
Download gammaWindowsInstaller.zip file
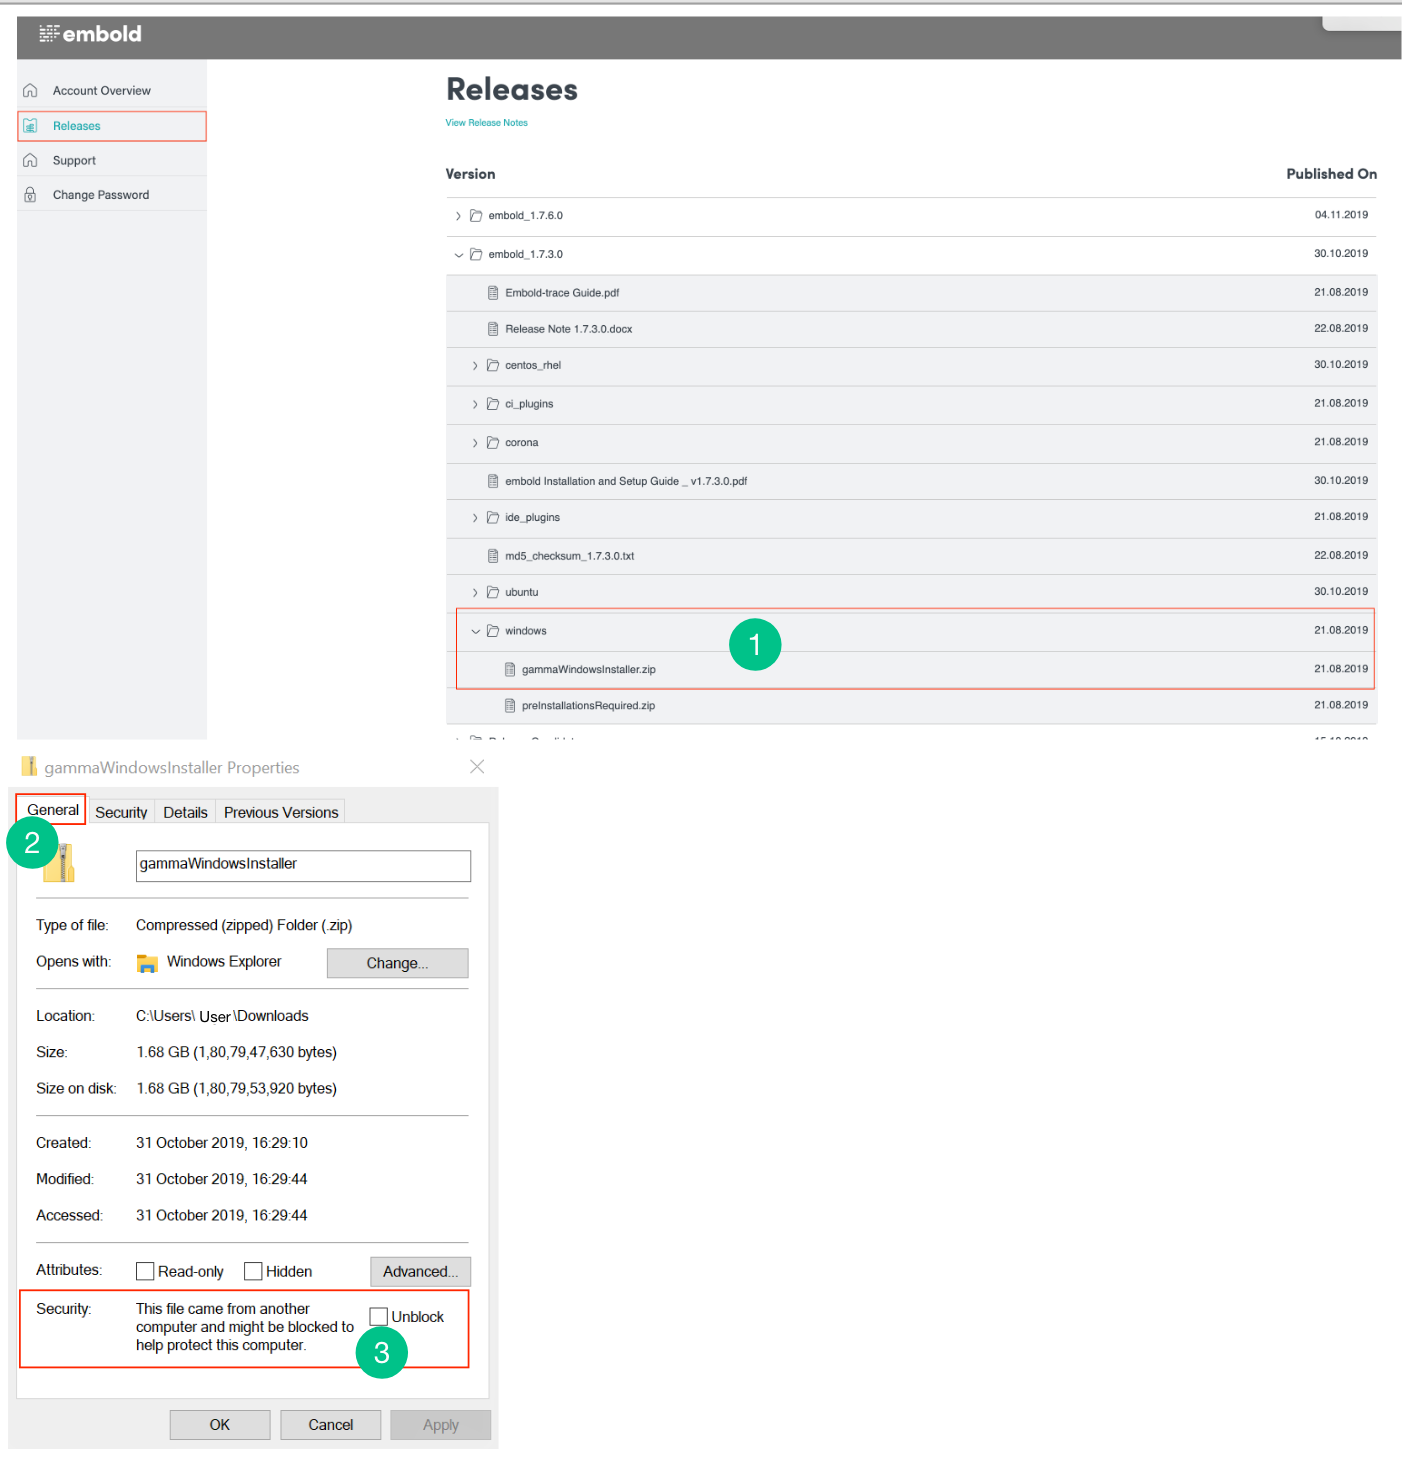click(x=589, y=670)
